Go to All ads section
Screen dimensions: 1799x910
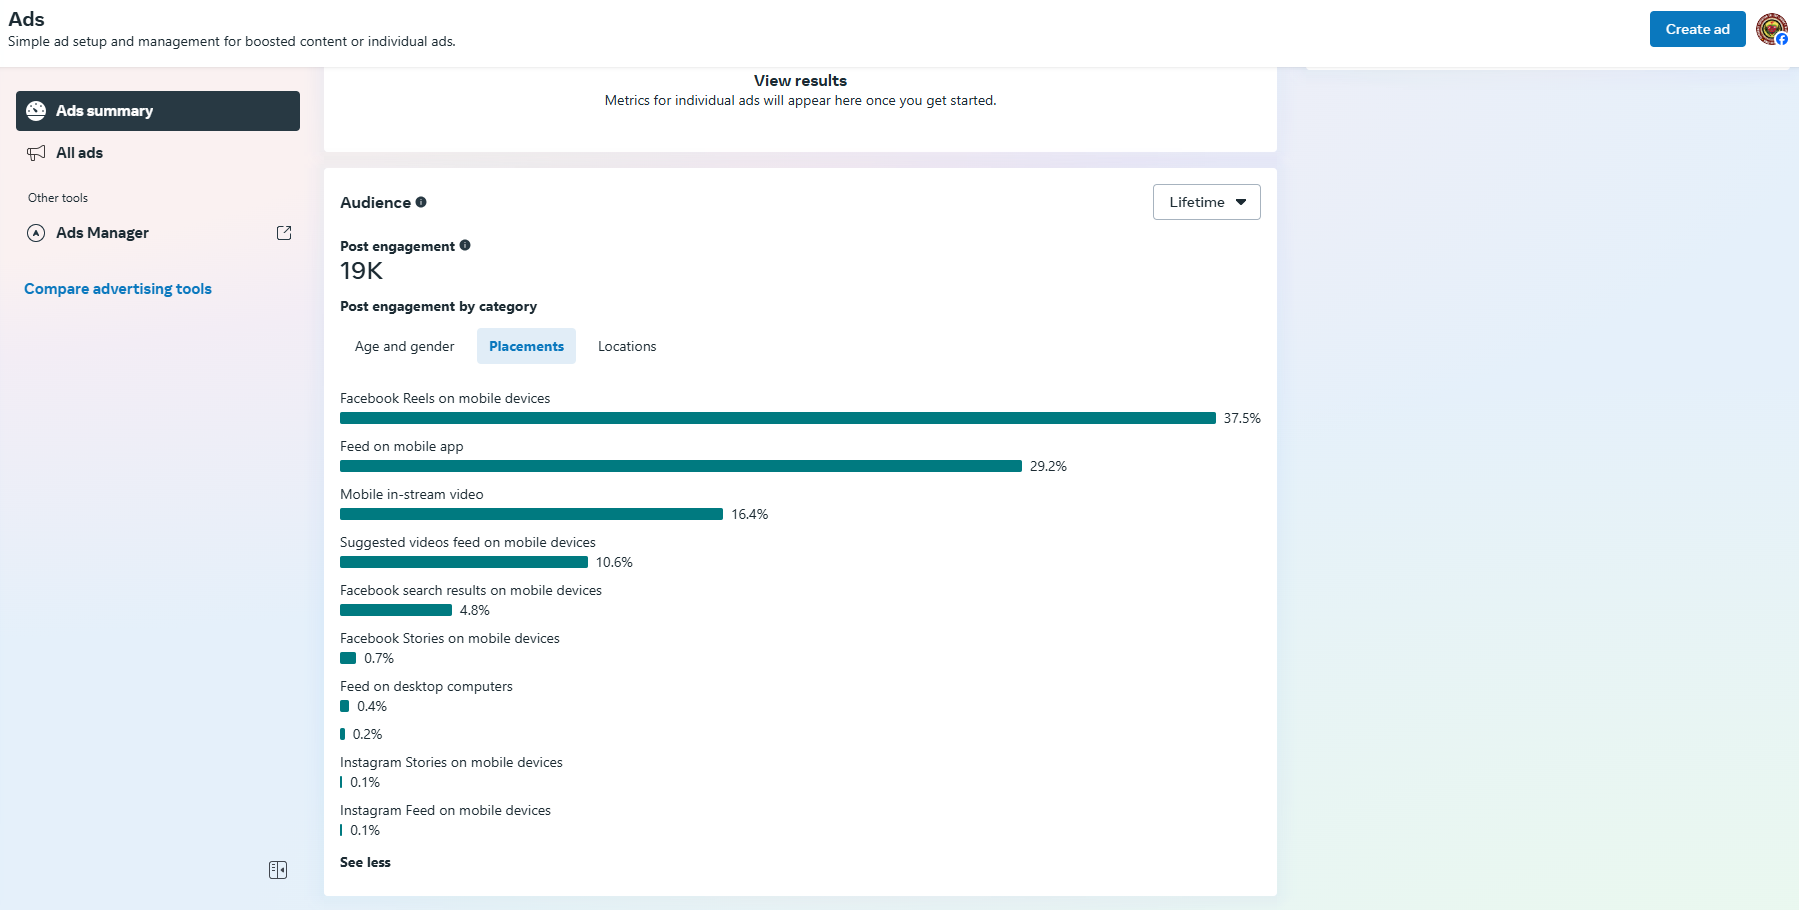(x=80, y=153)
